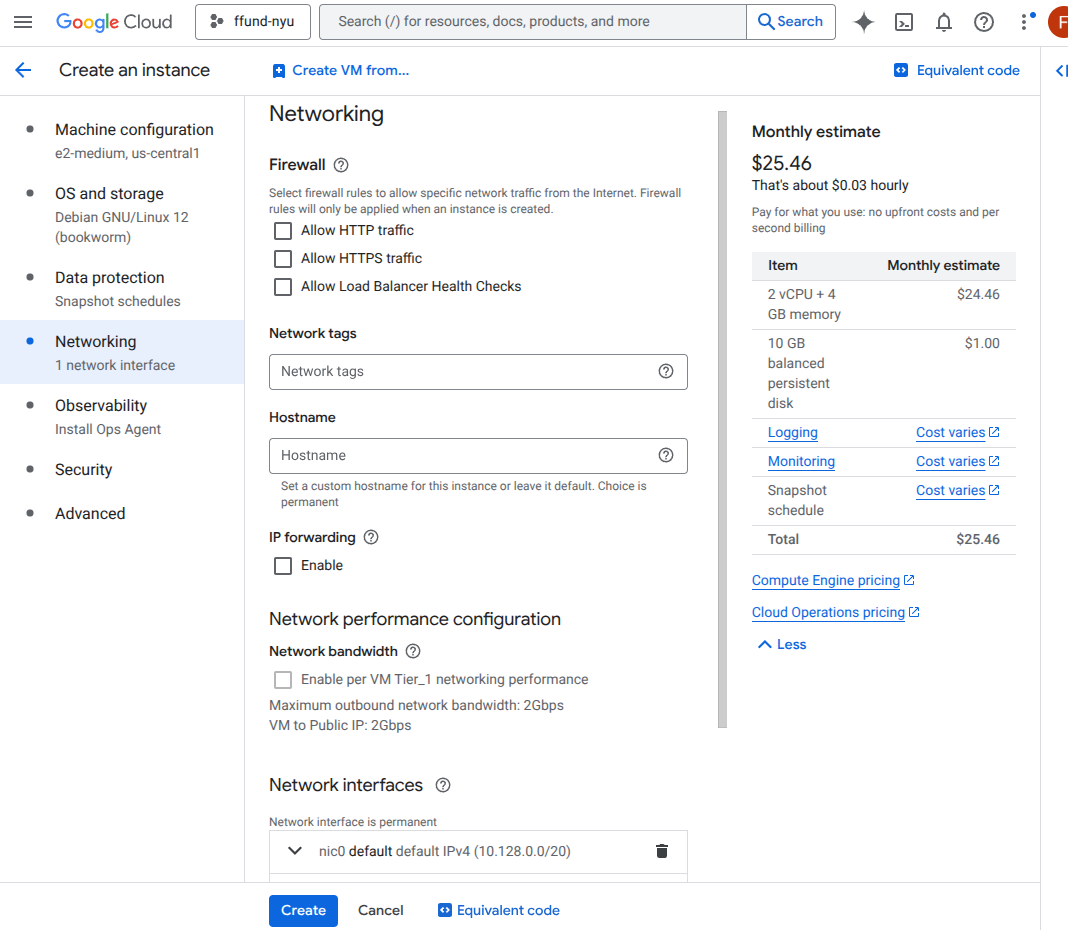Open the notifications bell

click(x=944, y=22)
